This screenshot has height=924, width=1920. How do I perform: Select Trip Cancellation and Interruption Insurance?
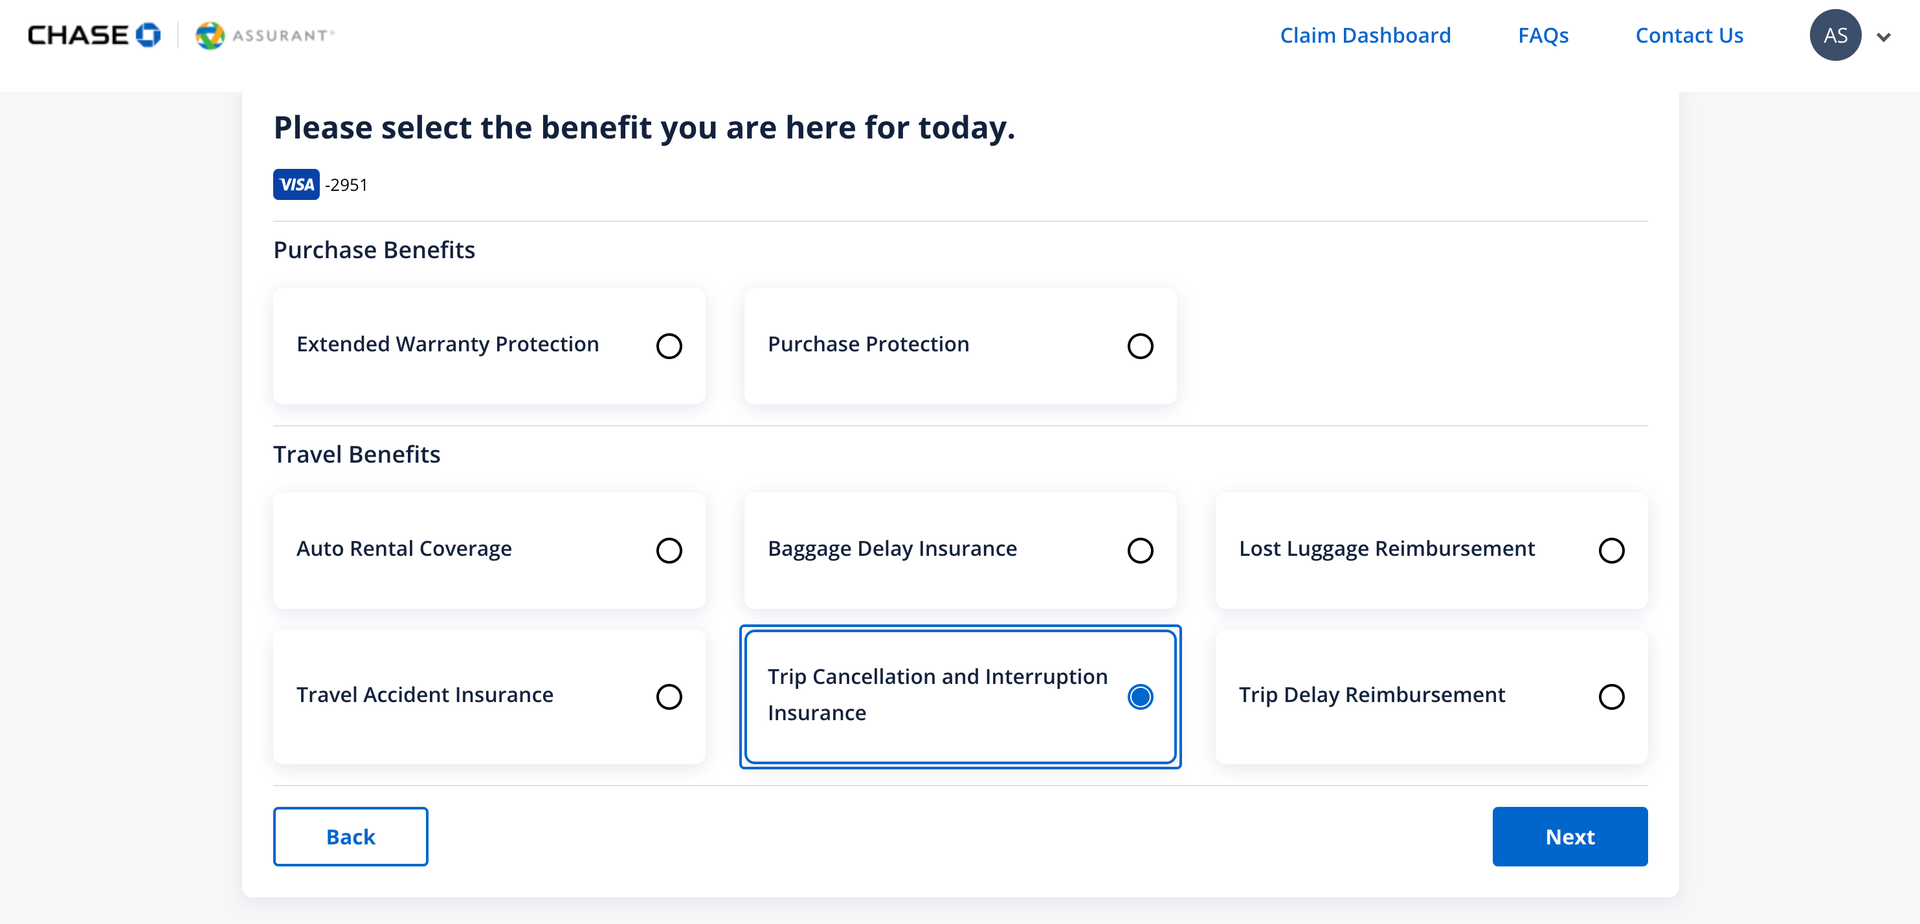point(1140,696)
